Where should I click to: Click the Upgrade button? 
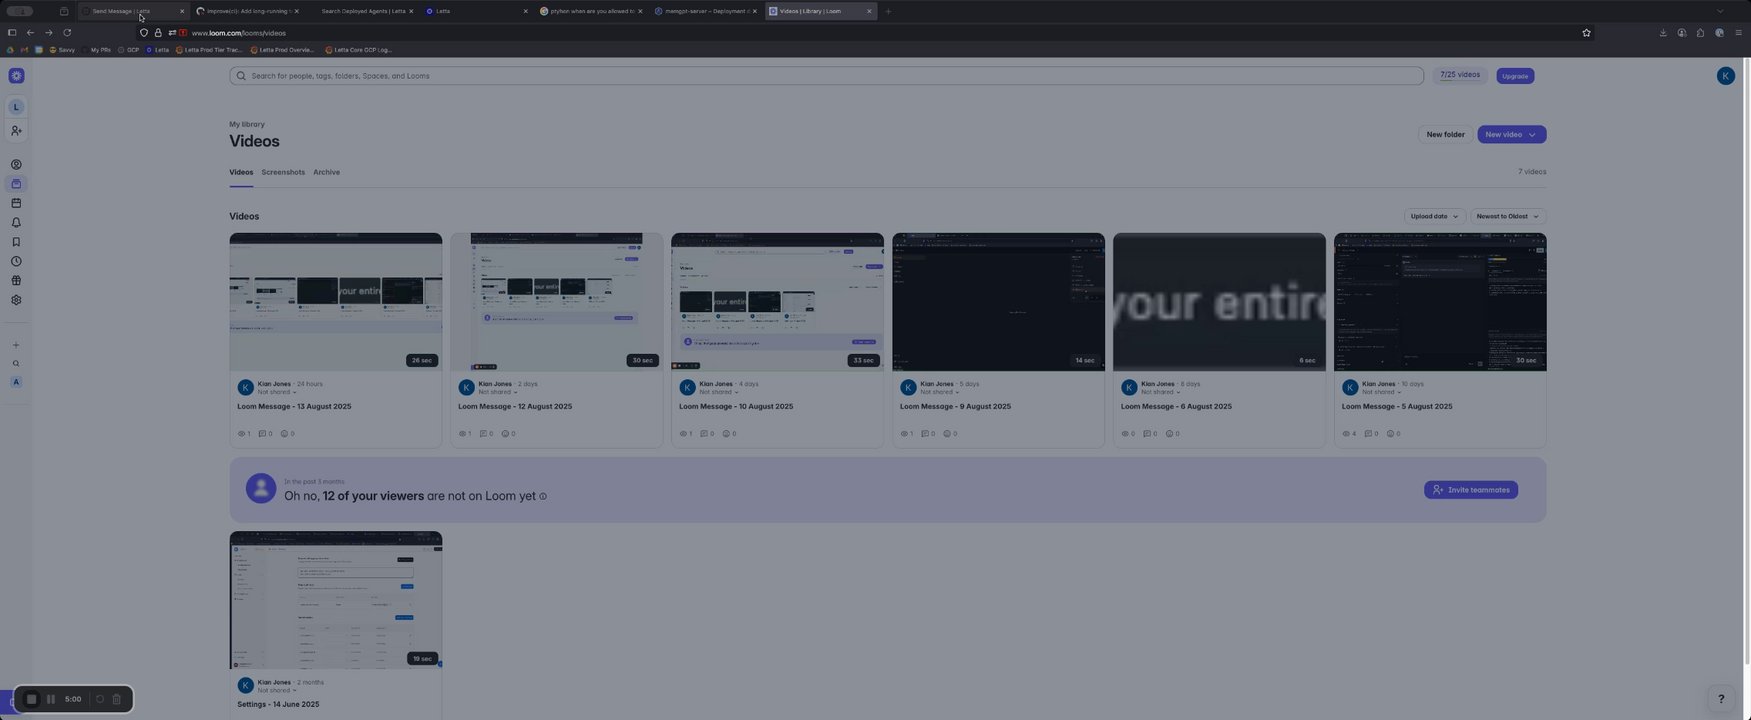point(1515,76)
